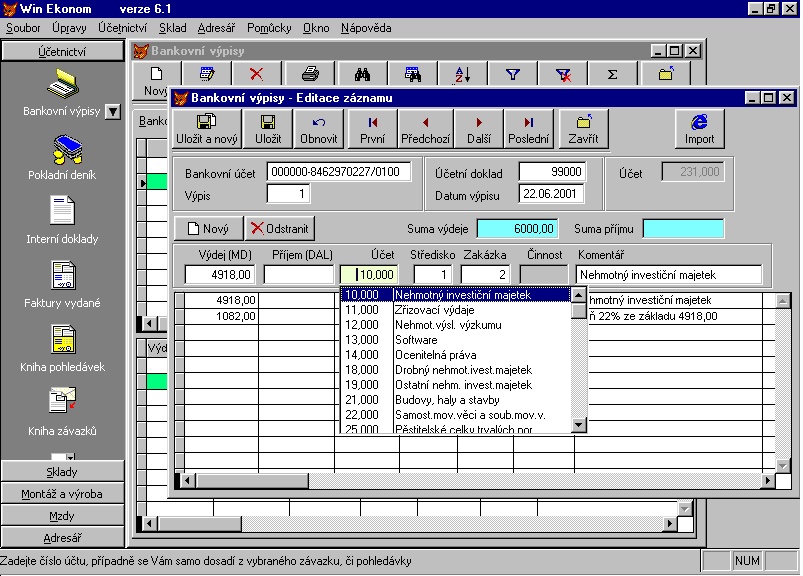Viewport: 803px width, 576px height.
Task: Expand the Bankovní výpisy sidebar dropdown arrow
Action: pyautogui.click(x=113, y=111)
